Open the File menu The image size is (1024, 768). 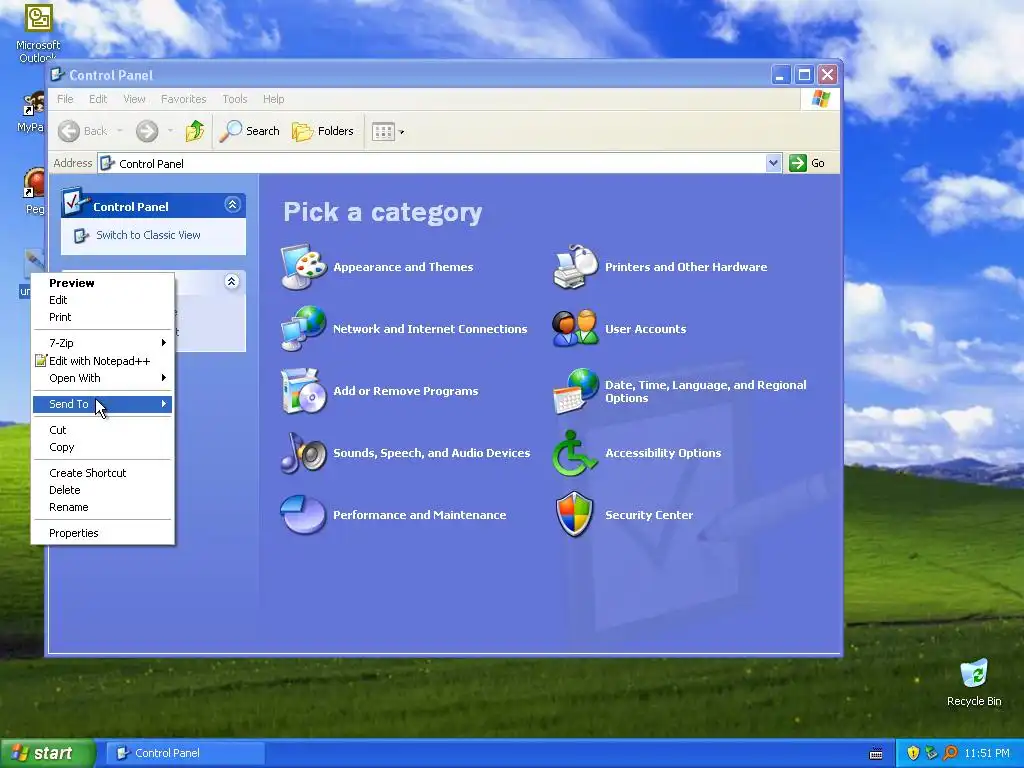pos(65,99)
